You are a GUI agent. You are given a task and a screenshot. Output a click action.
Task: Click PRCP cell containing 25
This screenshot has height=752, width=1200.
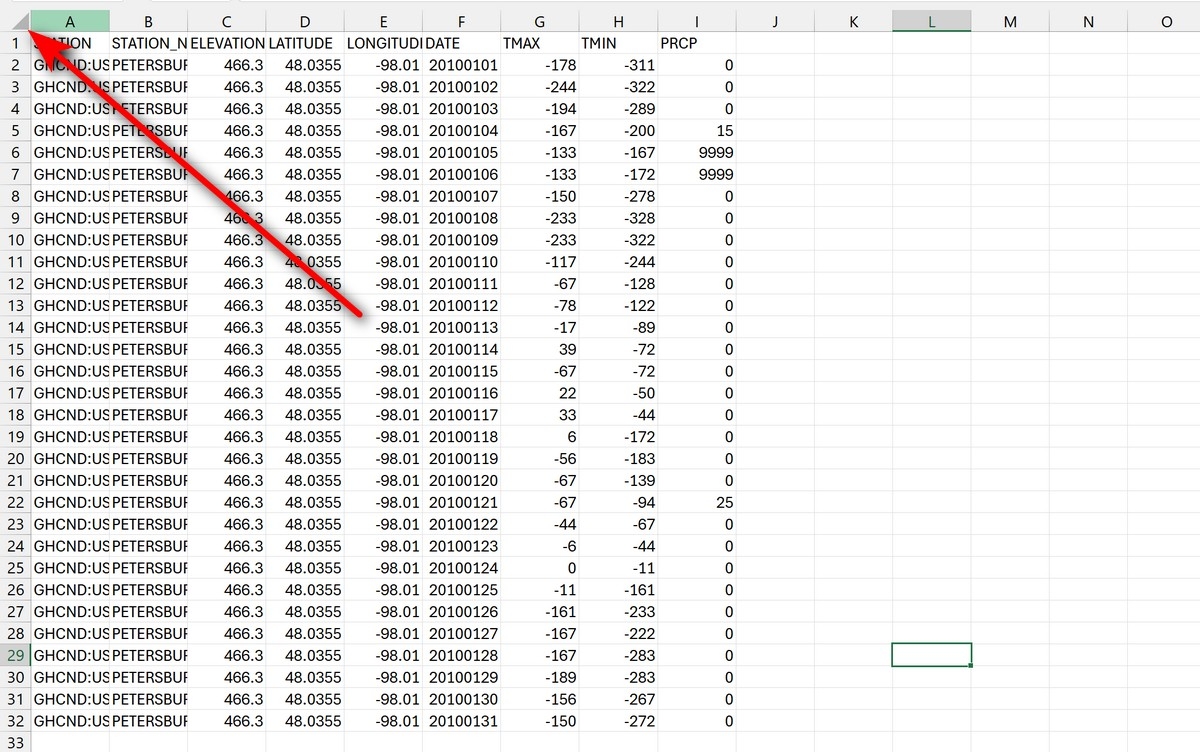click(x=697, y=502)
